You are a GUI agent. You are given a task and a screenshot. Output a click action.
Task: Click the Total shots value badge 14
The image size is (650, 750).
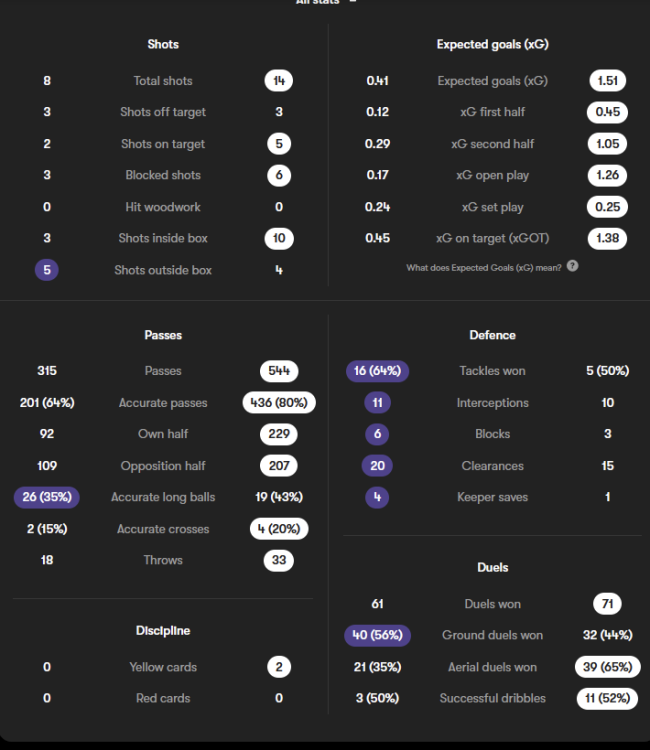(x=278, y=81)
